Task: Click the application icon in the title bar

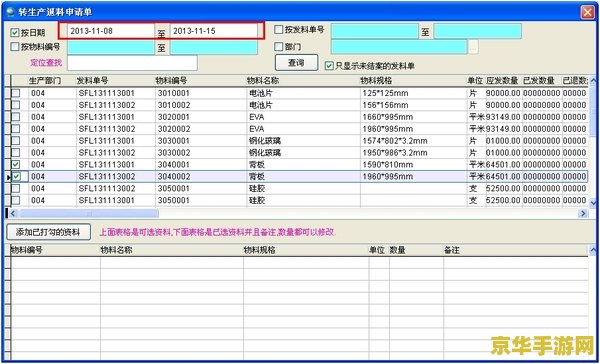Action: pos(10,12)
